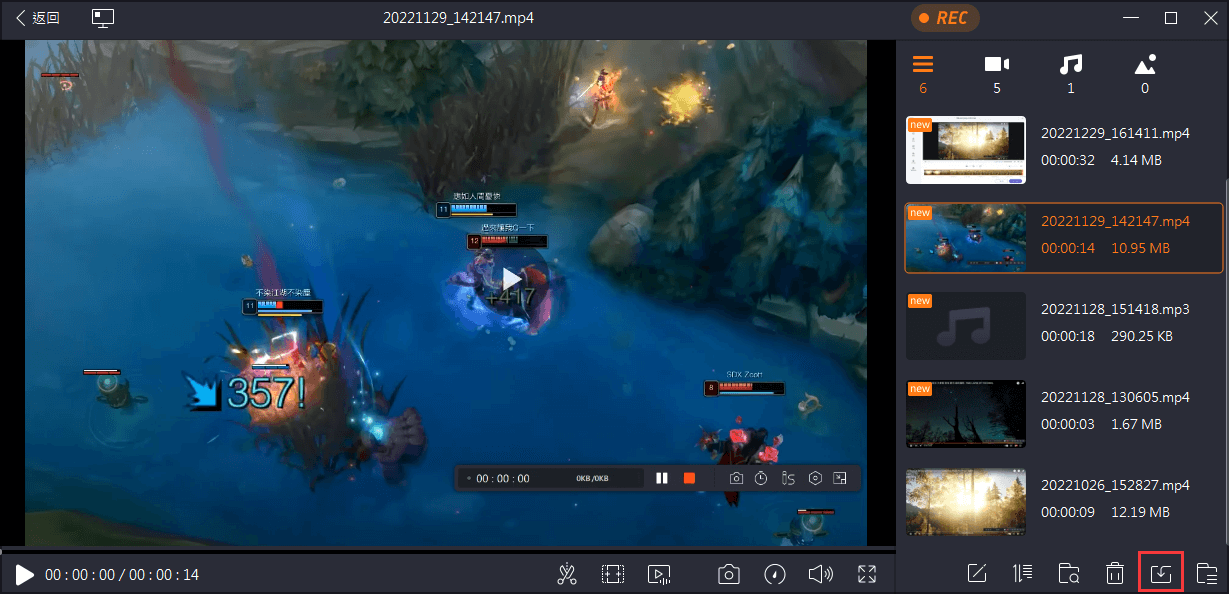Image resolution: width=1229 pixels, height=594 pixels.
Task: Click the sort list icon
Action: 1022,574
